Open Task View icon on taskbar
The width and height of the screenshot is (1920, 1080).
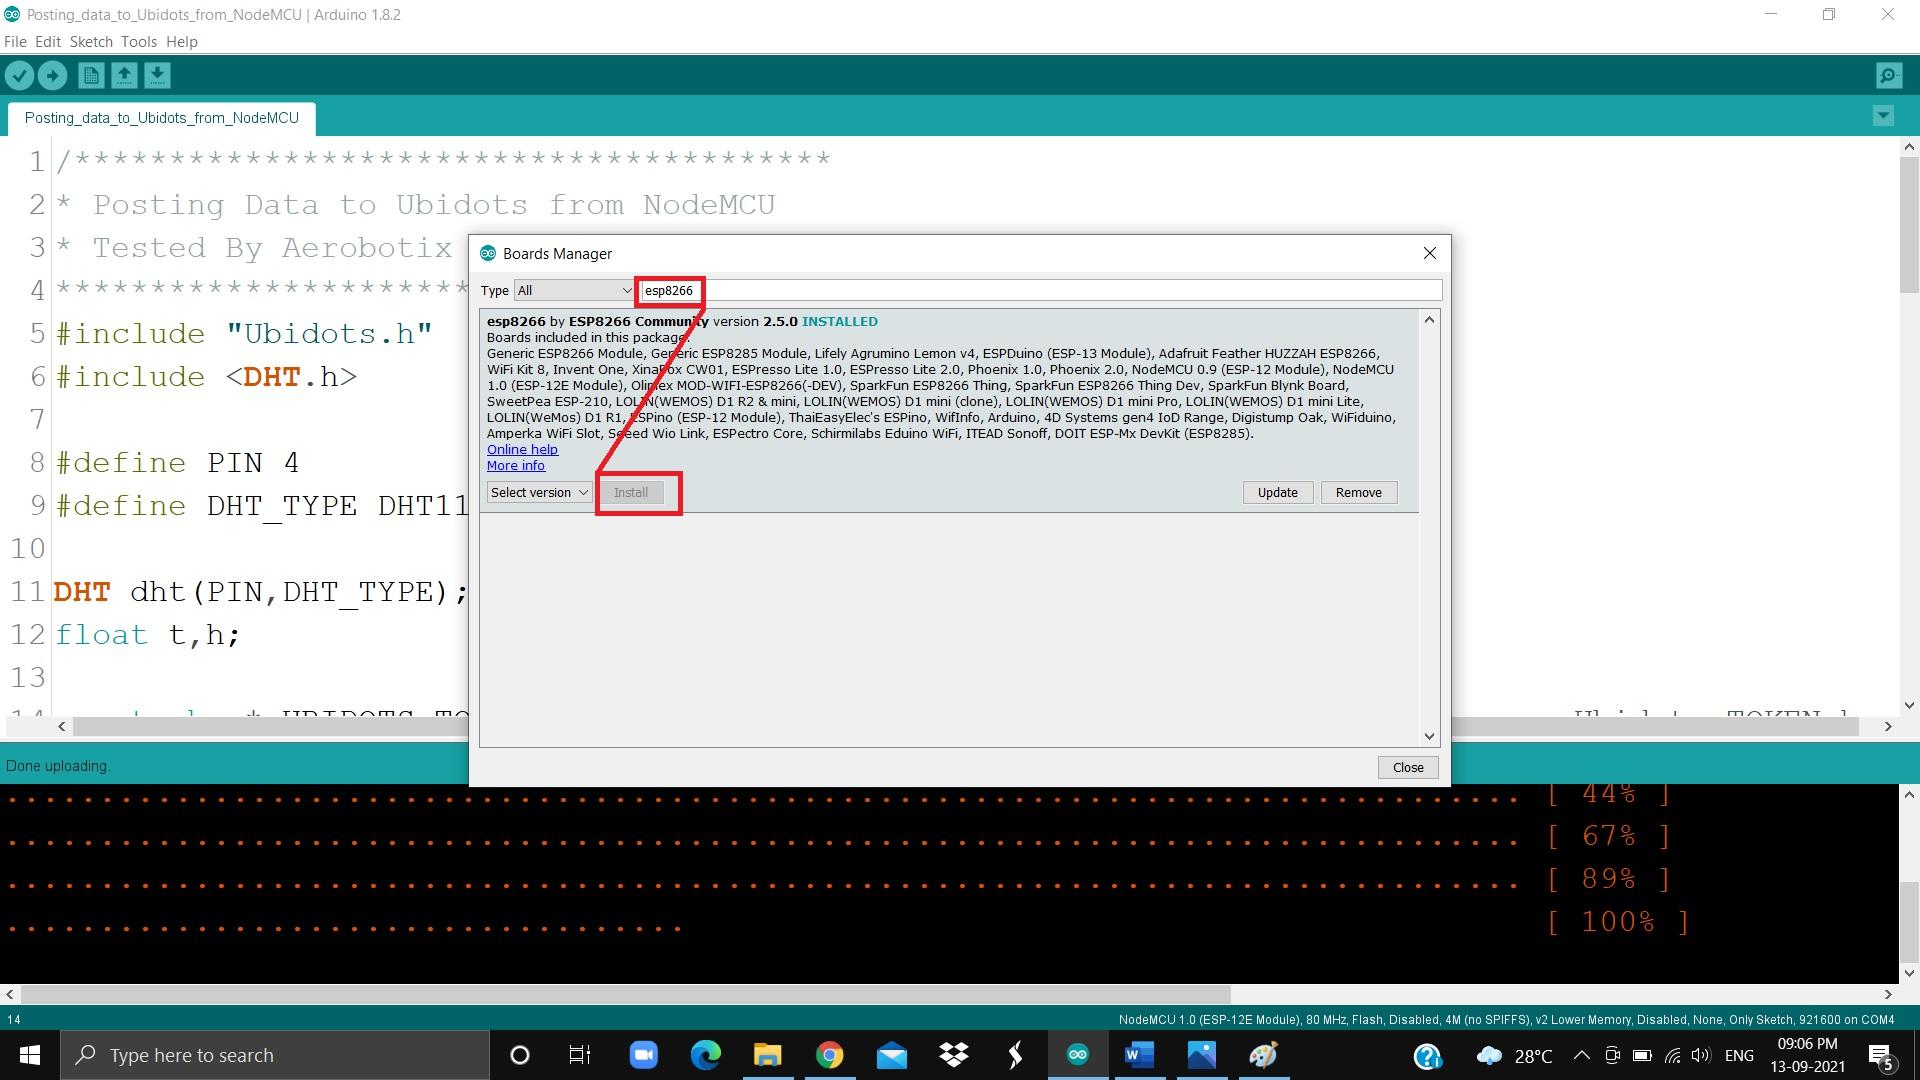[580, 1055]
